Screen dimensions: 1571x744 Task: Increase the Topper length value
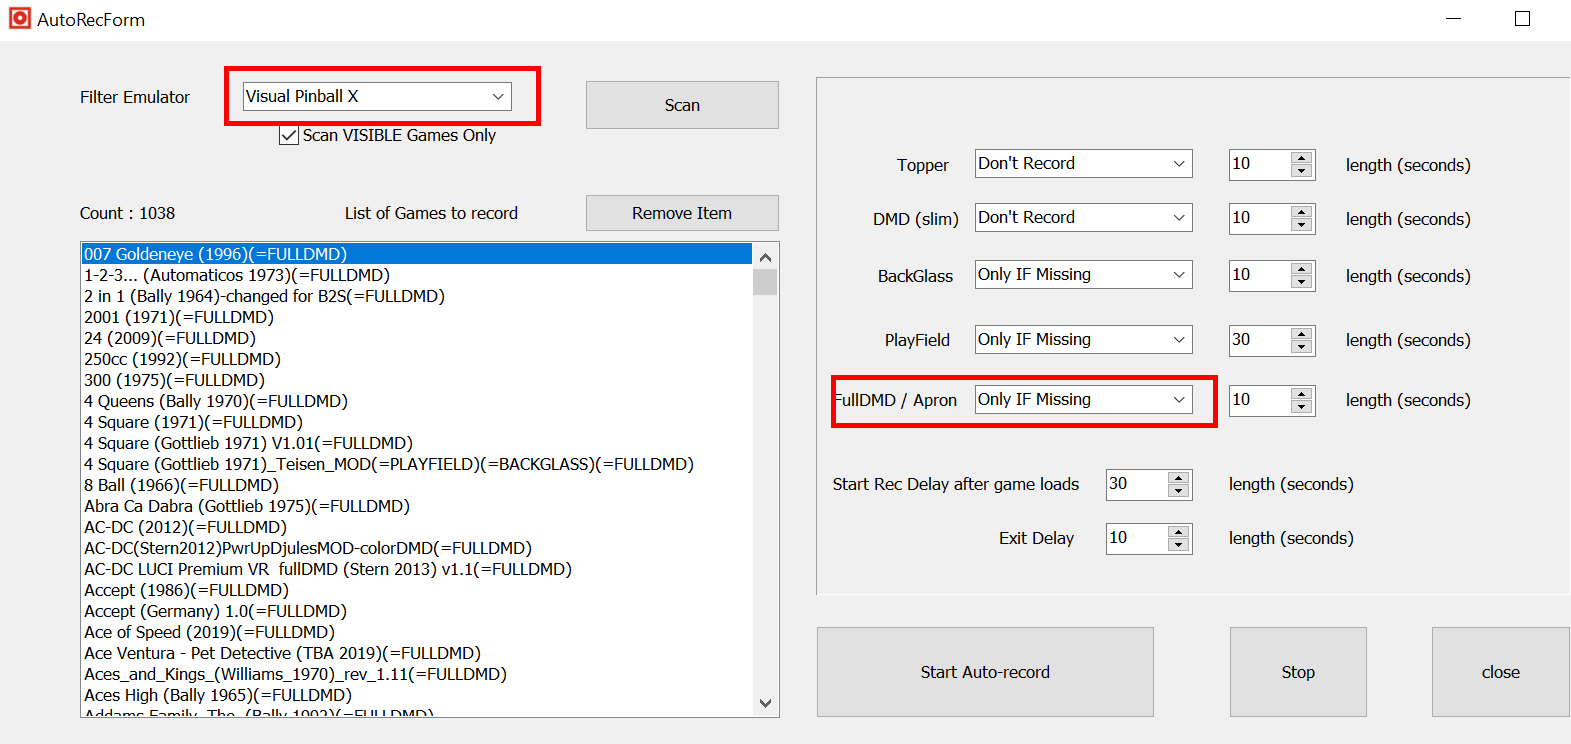[x=1301, y=158]
